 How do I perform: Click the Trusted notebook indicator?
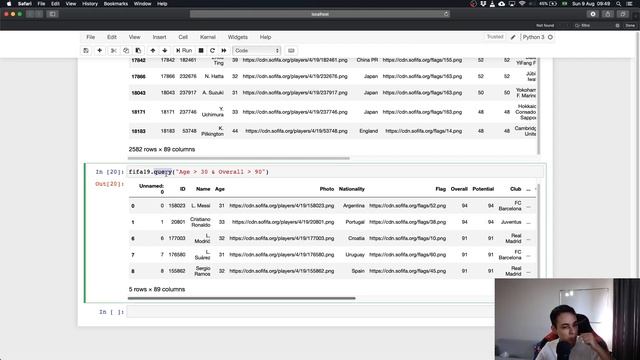pos(495,37)
